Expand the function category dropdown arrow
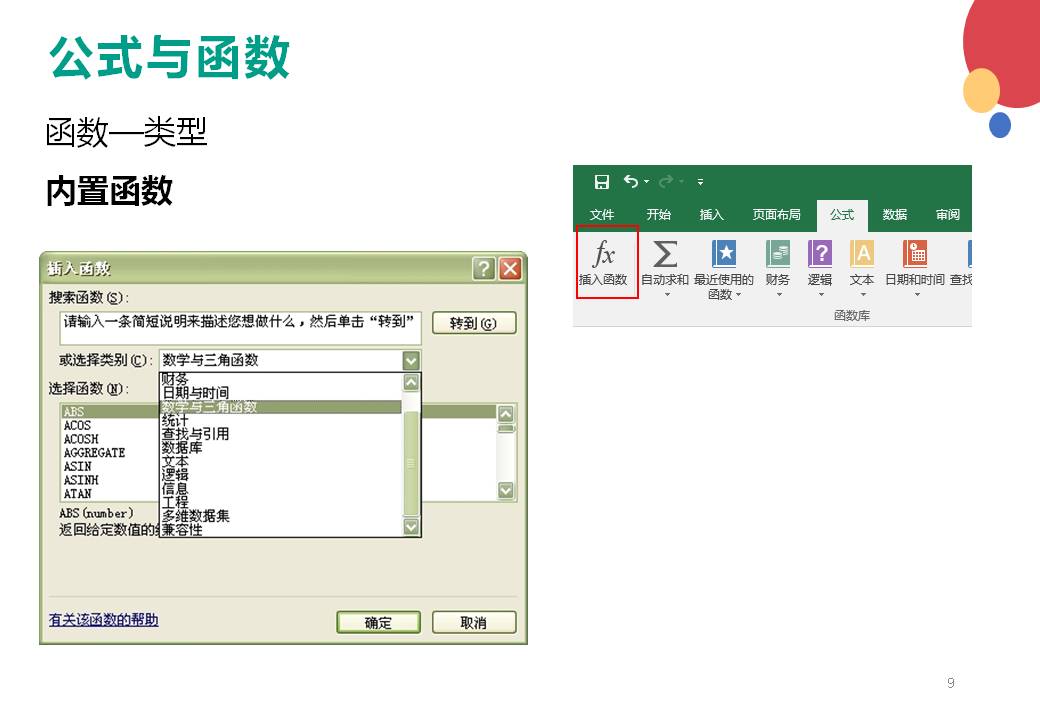The image size is (1040, 720). click(x=410, y=361)
